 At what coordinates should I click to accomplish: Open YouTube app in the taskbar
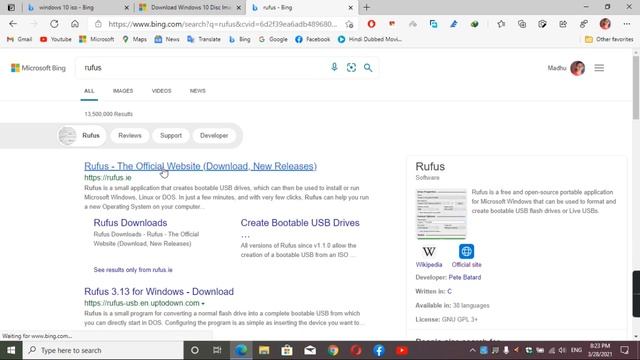pos(402,350)
